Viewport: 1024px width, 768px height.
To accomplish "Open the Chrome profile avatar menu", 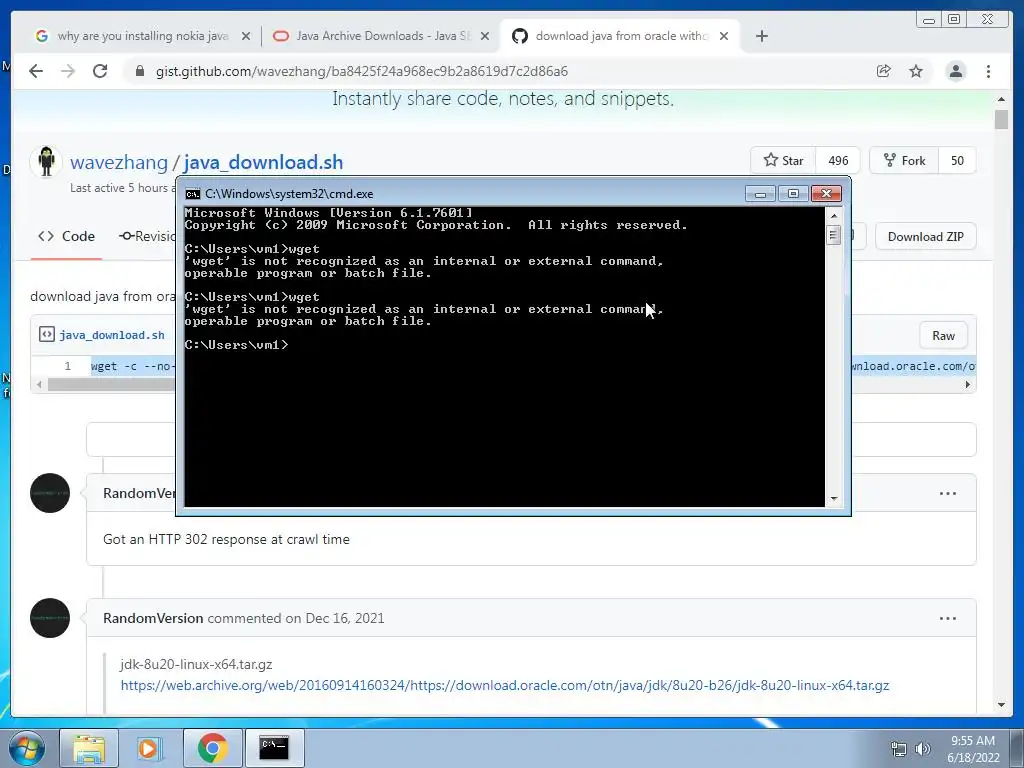I will pyautogui.click(x=956, y=71).
